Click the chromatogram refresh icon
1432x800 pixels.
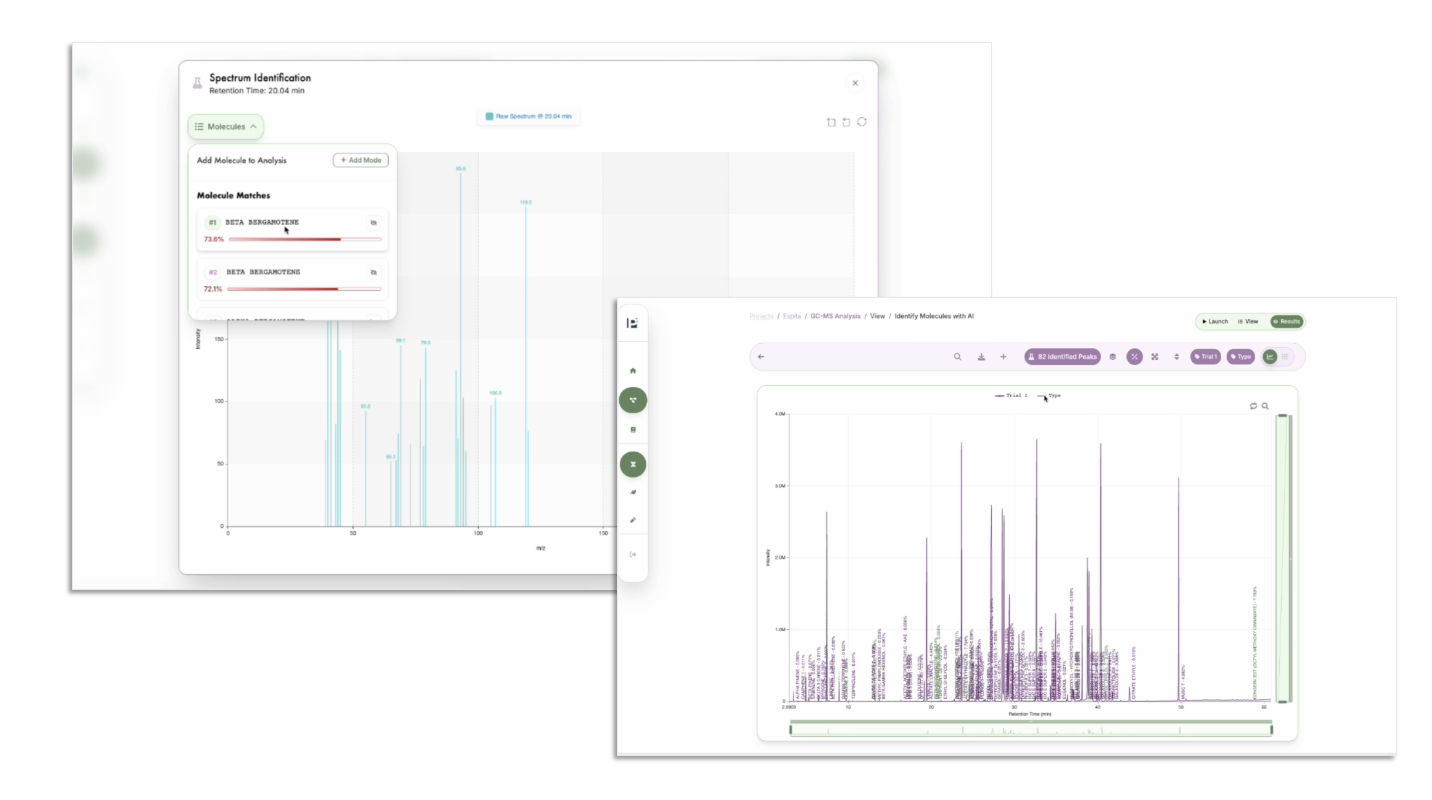[x=1253, y=406]
